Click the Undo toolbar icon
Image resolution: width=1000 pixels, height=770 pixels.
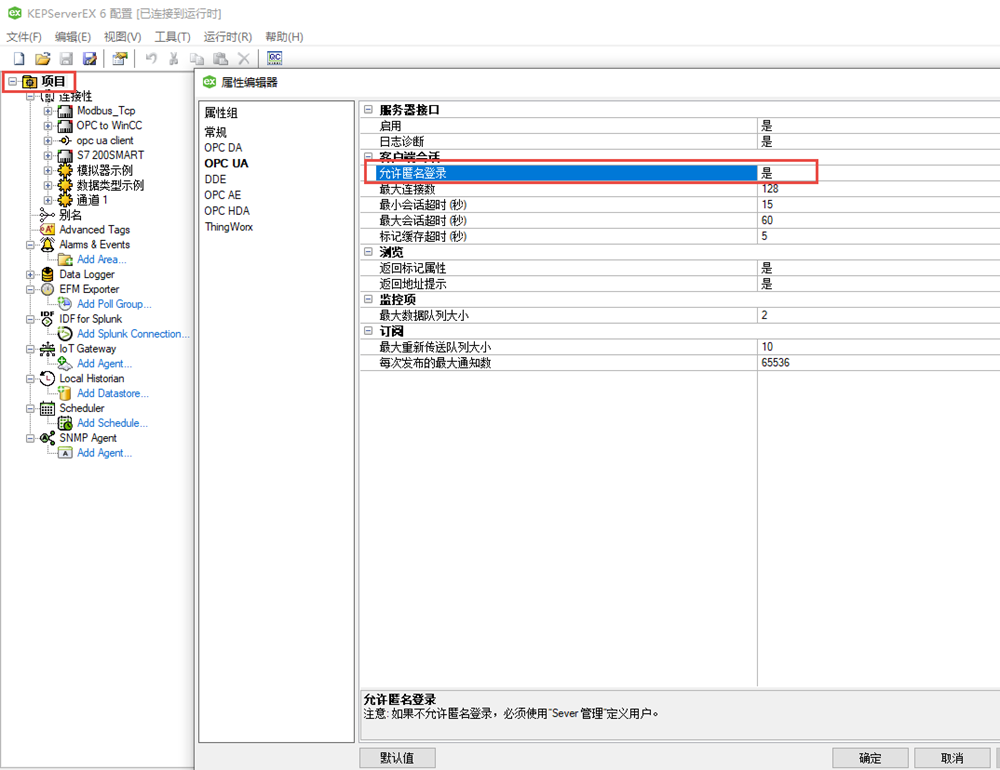(x=151, y=59)
